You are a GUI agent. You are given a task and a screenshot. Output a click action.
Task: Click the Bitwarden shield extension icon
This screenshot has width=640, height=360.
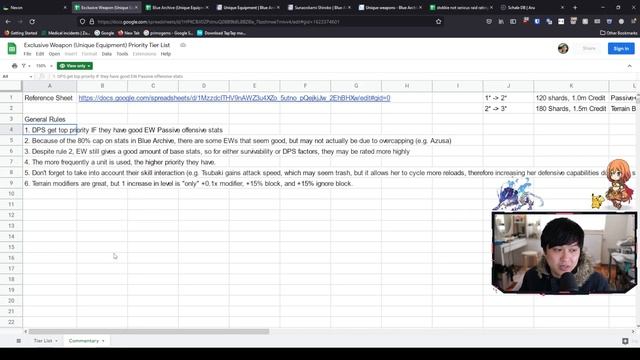point(537,21)
